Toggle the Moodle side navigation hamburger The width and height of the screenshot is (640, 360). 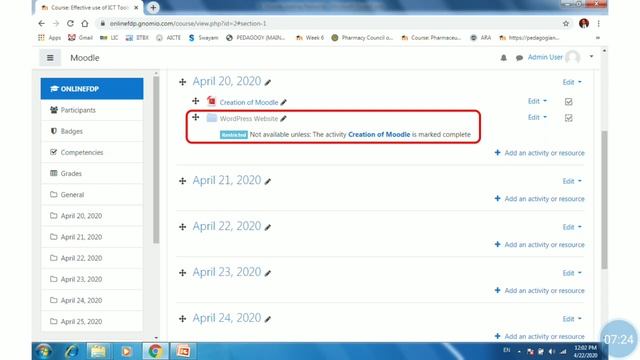[x=50, y=58]
